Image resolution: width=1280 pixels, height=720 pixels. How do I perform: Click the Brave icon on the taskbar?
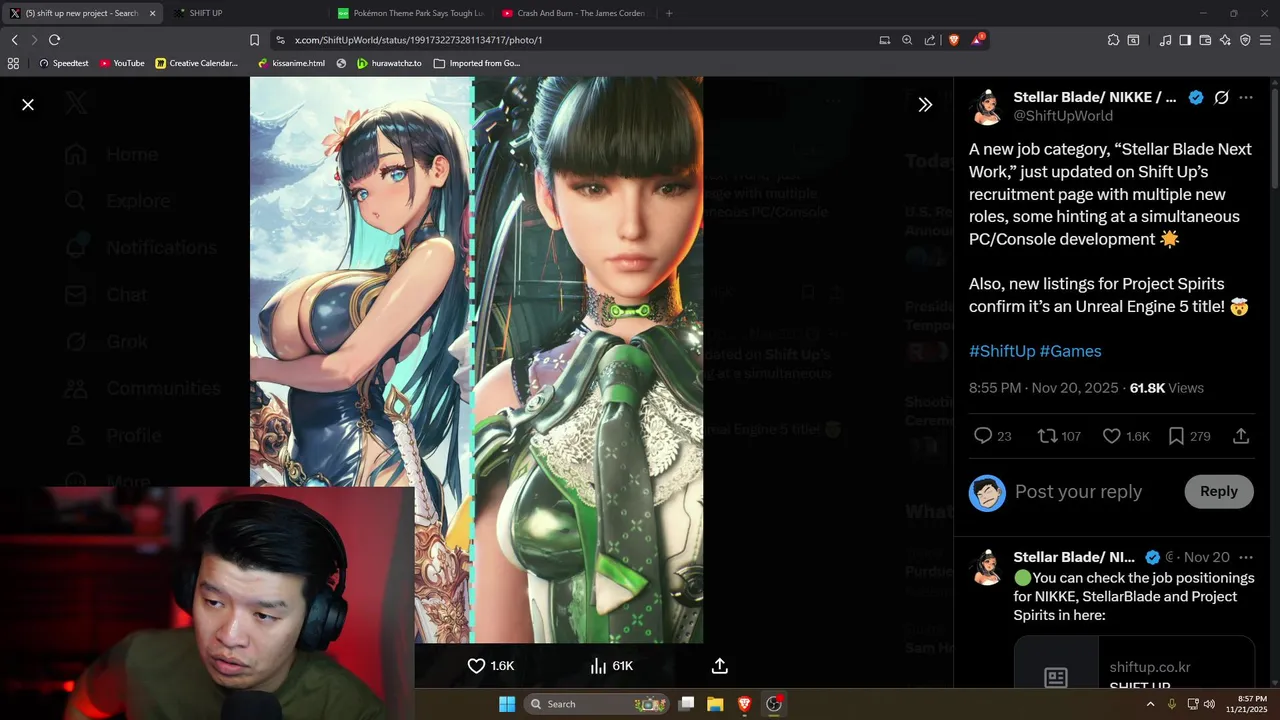pos(744,704)
